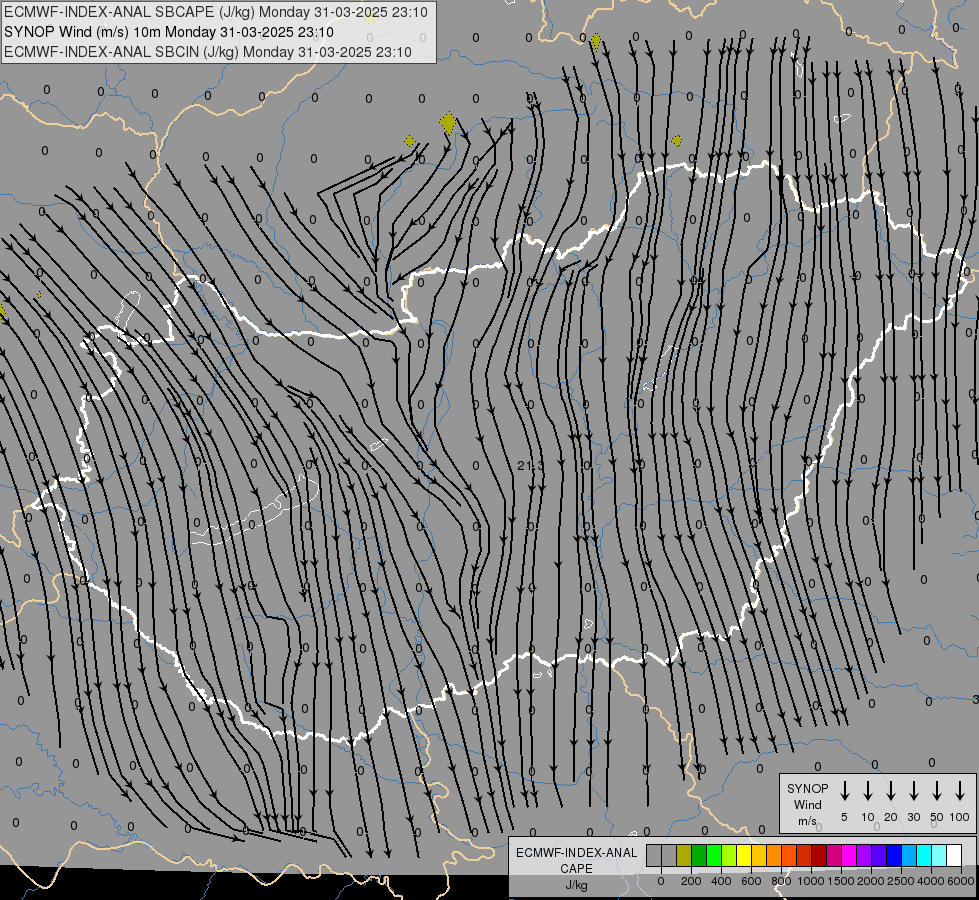Image resolution: width=979 pixels, height=900 pixels.
Task: Click the 2500 tick label on CAPE scale
Action: pyautogui.click(x=901, y=881)
